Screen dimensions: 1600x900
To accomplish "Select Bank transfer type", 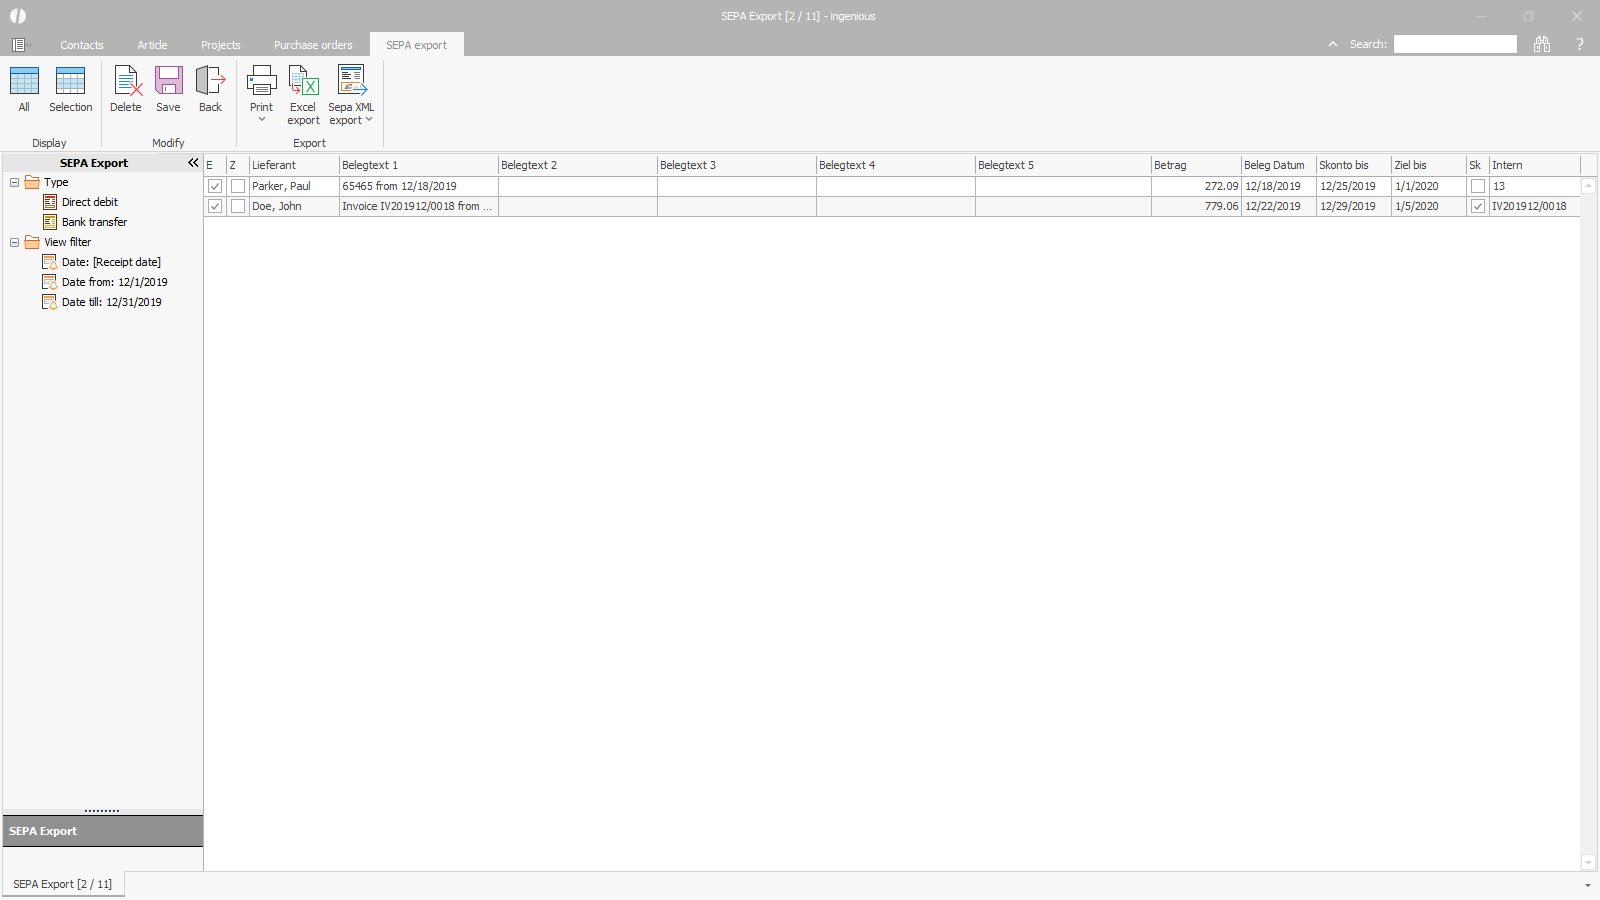I will tap(94, 222).
